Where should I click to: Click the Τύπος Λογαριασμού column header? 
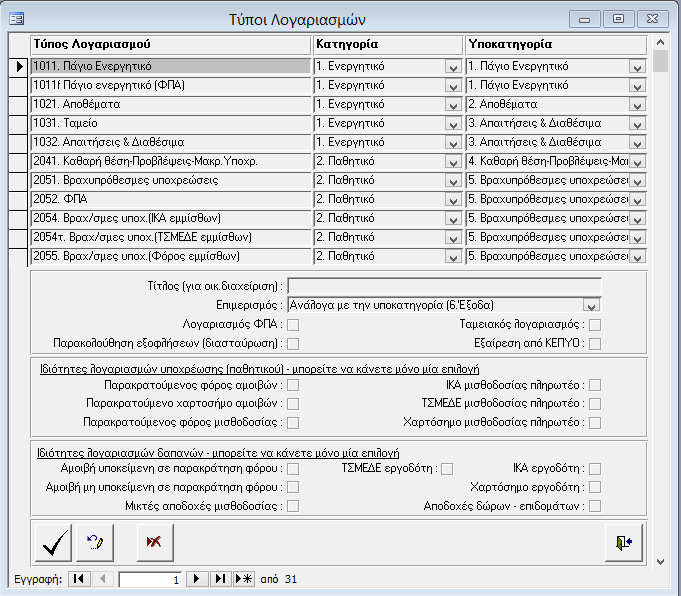point(170,45)
